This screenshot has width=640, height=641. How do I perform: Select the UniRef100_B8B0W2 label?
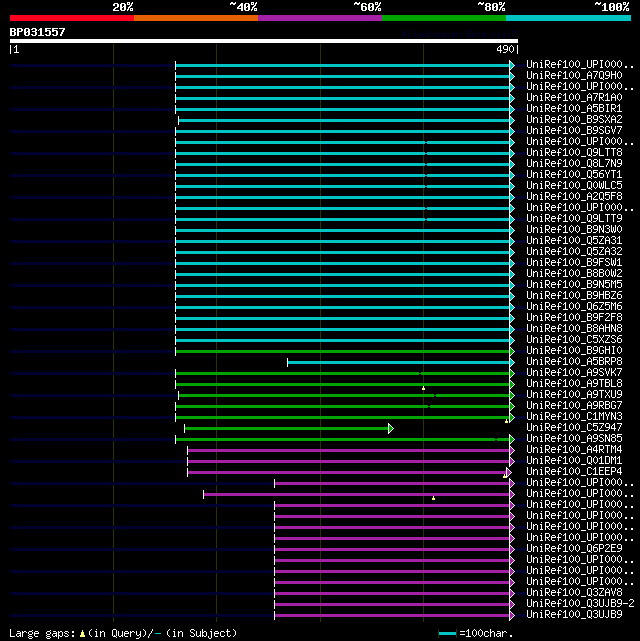click(574, 273)
